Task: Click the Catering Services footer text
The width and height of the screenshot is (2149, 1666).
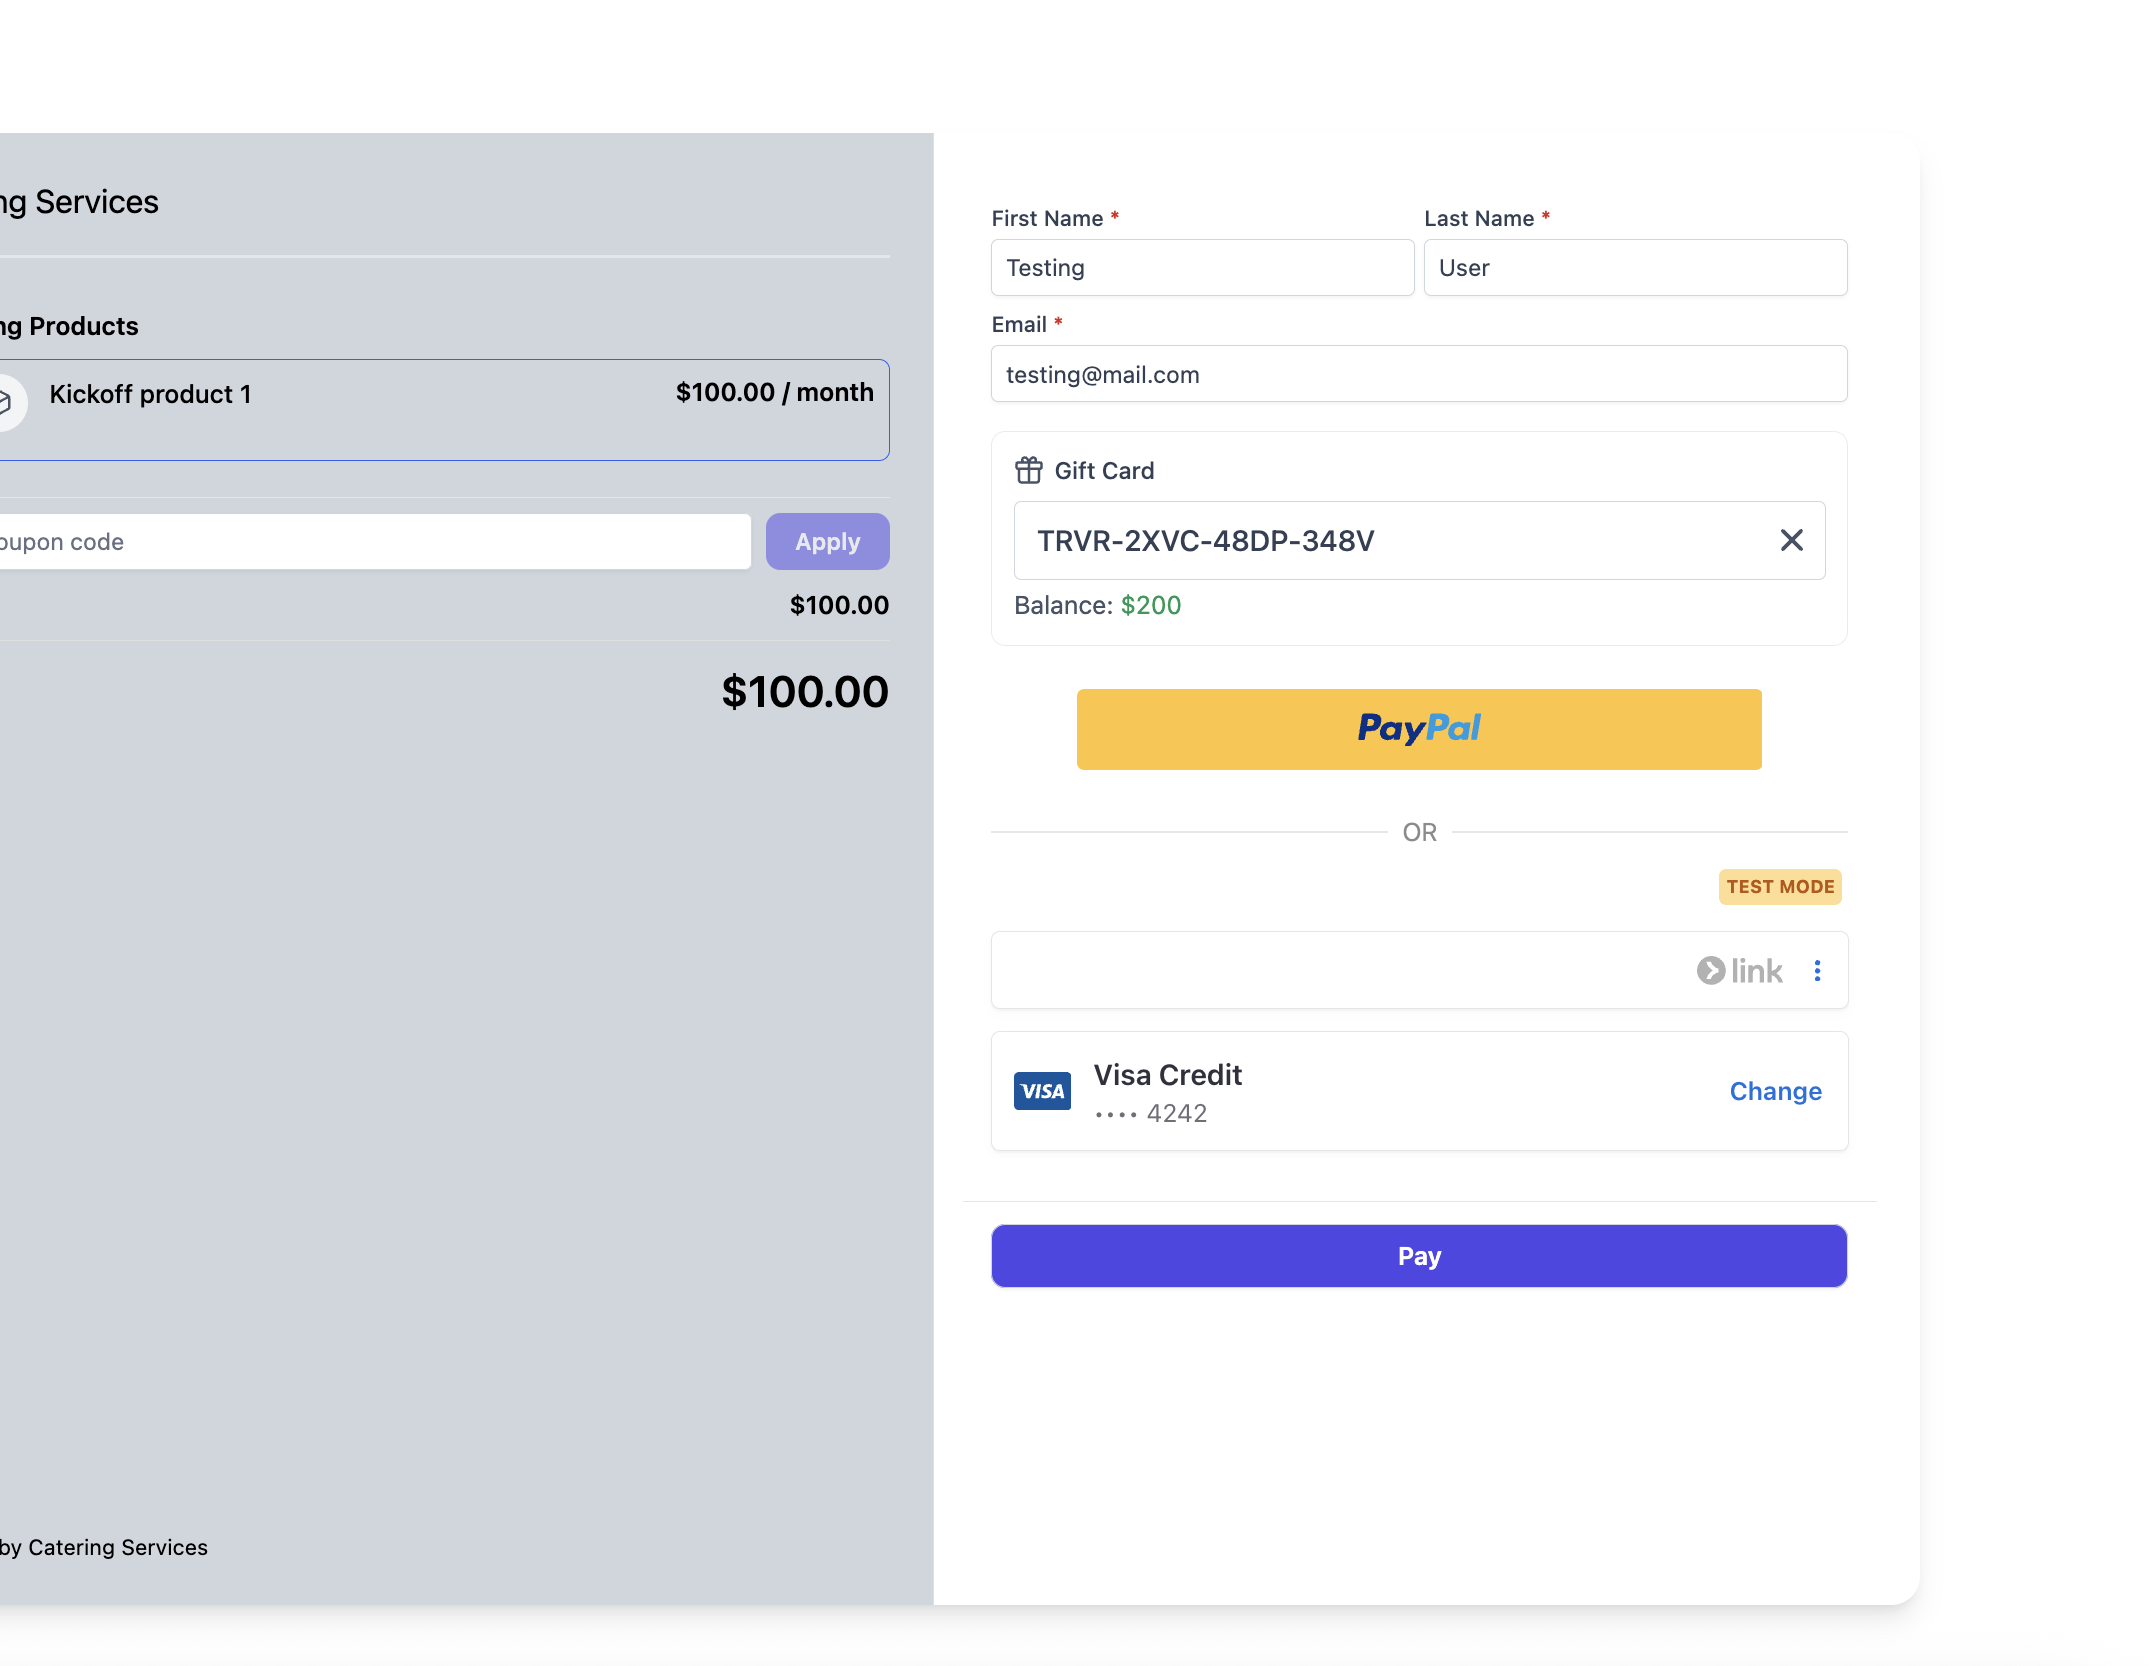Action: [x=104, y=1547]
